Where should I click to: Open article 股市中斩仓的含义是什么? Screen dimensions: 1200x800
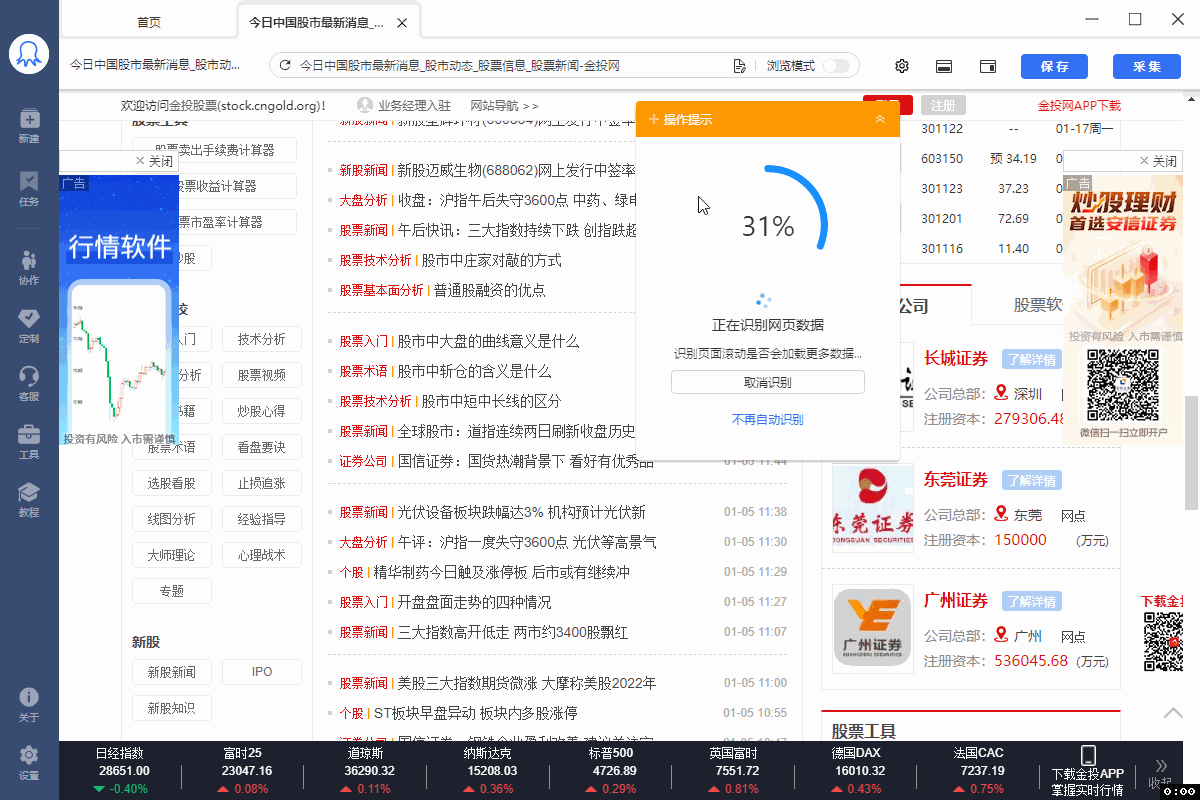[474, 371]
